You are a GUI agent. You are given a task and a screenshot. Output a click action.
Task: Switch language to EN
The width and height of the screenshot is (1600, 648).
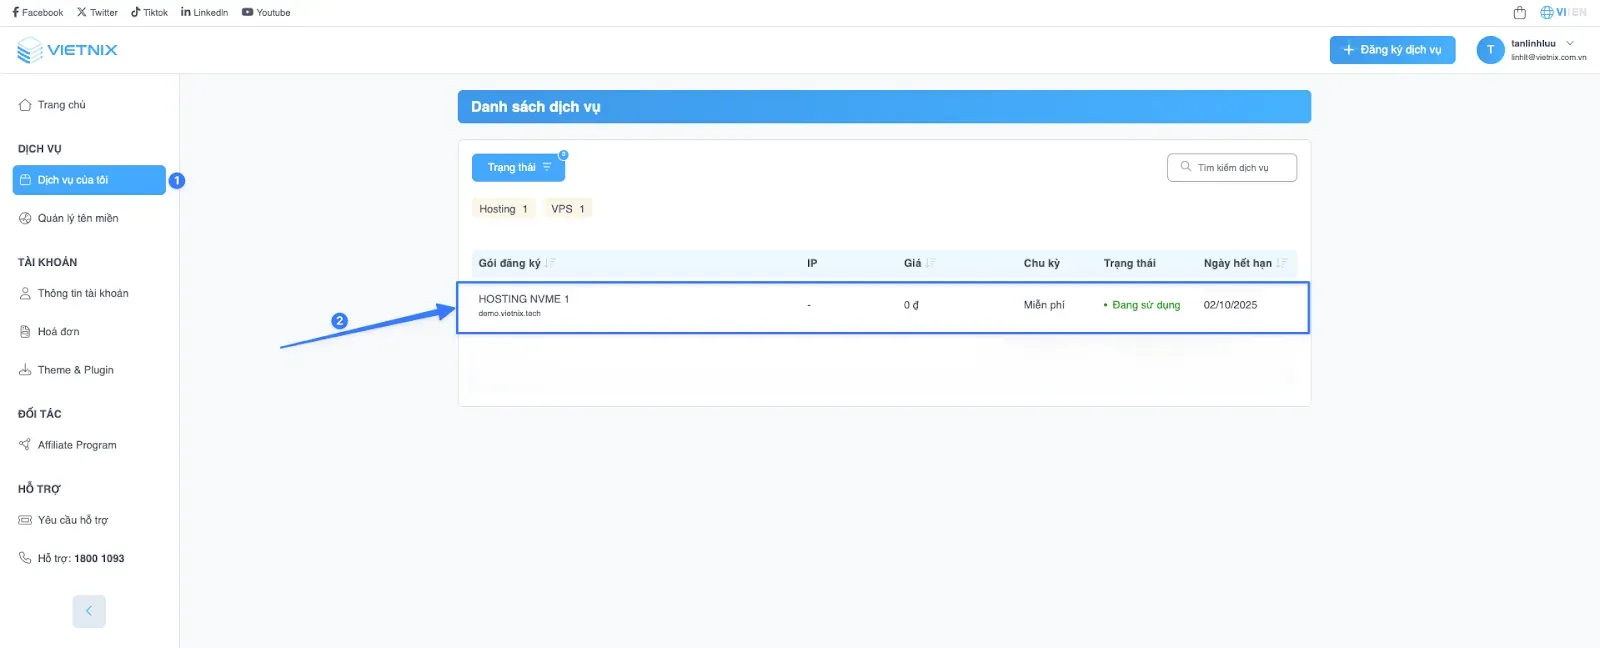click(x=1579, y=13)
